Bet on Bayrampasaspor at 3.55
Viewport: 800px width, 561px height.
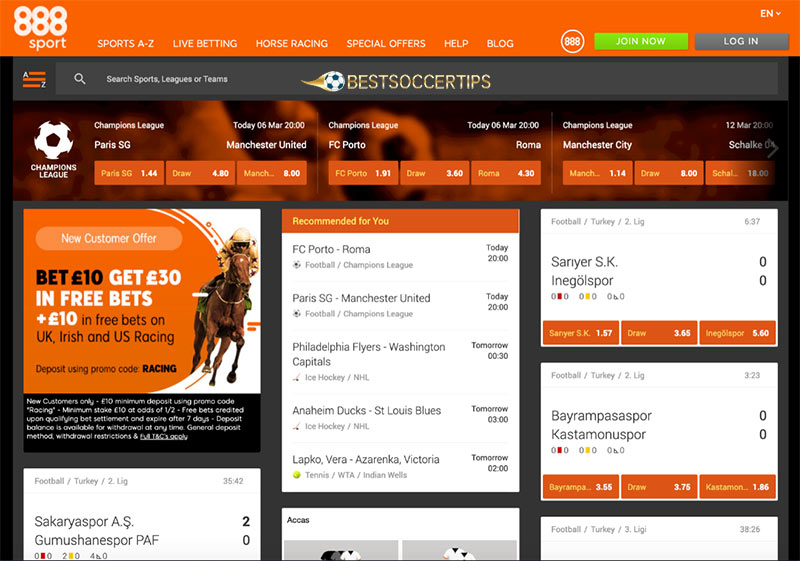tap(581, 487)
